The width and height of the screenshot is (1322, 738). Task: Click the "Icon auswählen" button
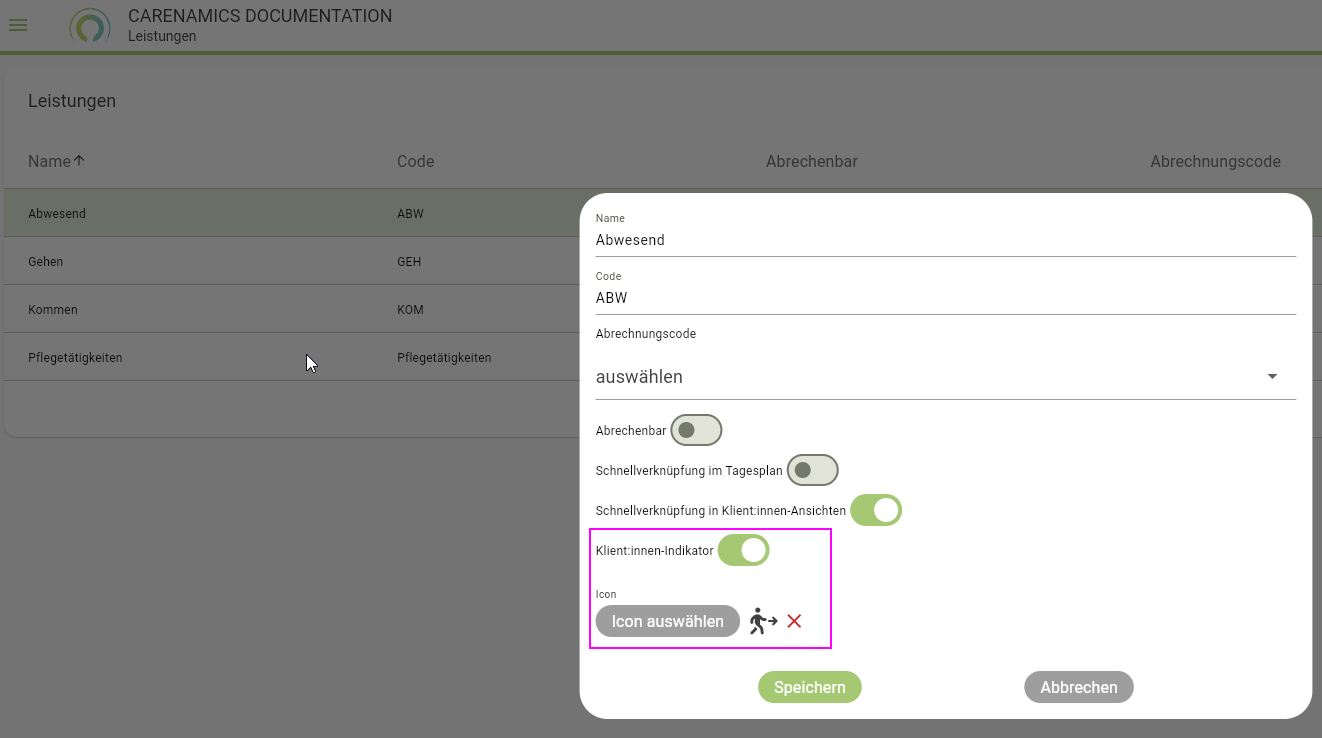pyautogui.click(x=667, y=620)
